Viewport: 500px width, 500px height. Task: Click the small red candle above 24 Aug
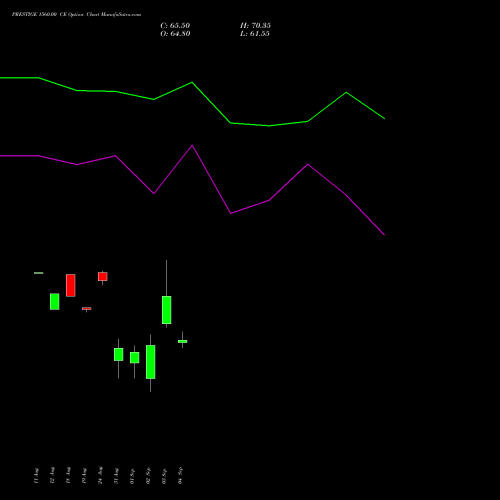click(x=103, y=277)
